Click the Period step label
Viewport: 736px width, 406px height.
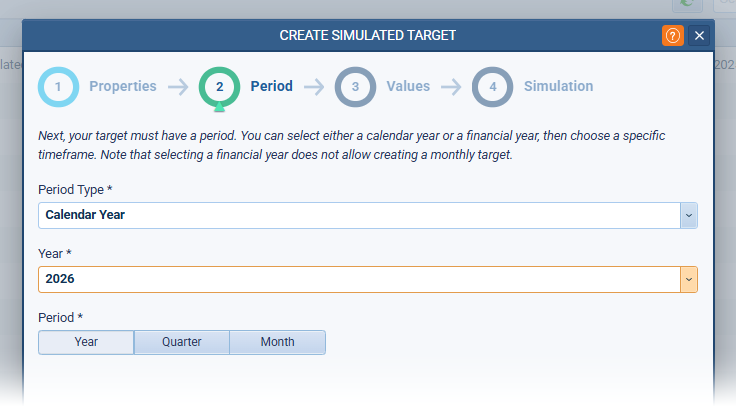click(272, 87)
